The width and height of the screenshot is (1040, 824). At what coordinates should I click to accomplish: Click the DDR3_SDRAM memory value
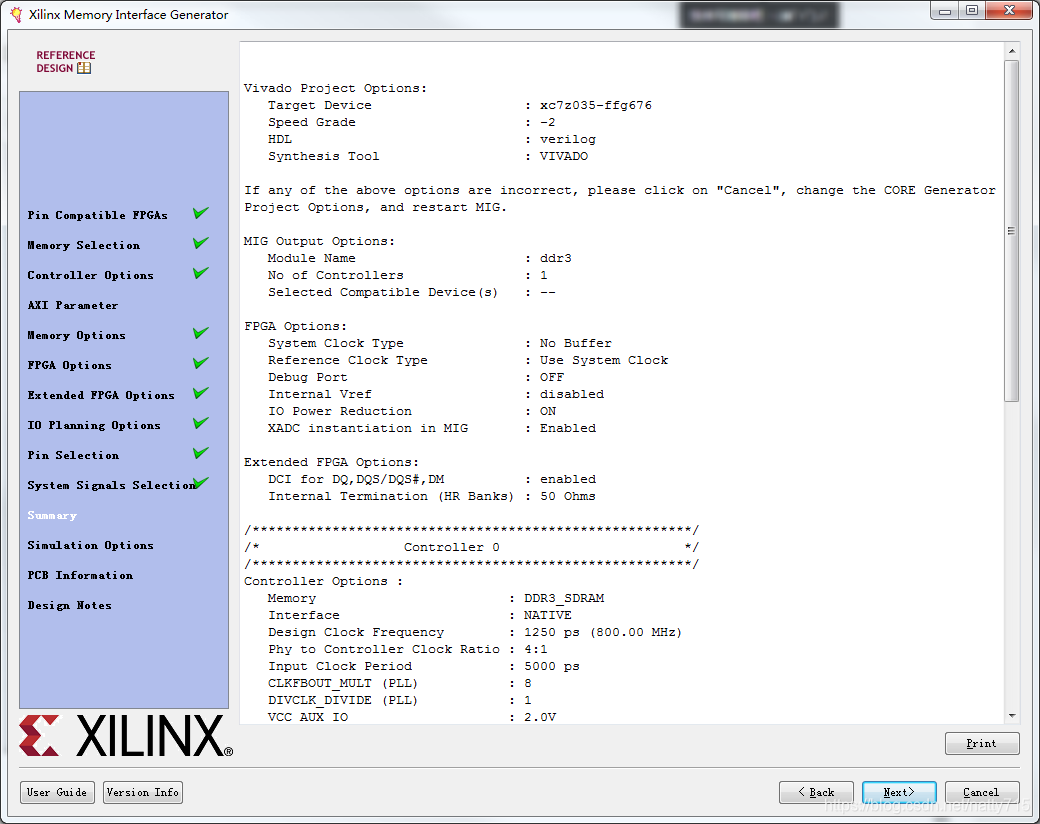[x=564, y=598]
